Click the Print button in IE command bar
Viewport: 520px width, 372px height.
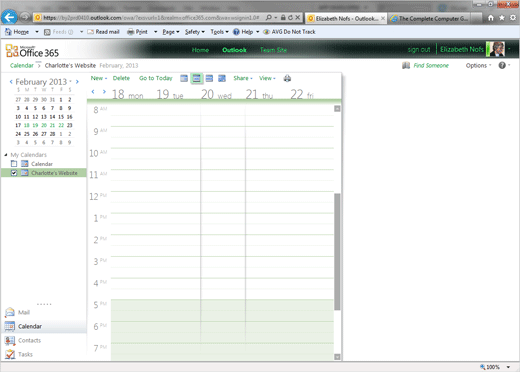tap(138, 32)
